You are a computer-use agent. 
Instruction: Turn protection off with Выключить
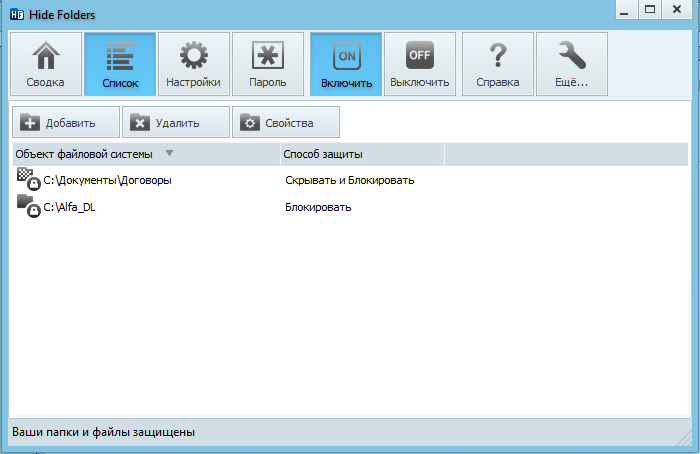click(x=420, y=64)
